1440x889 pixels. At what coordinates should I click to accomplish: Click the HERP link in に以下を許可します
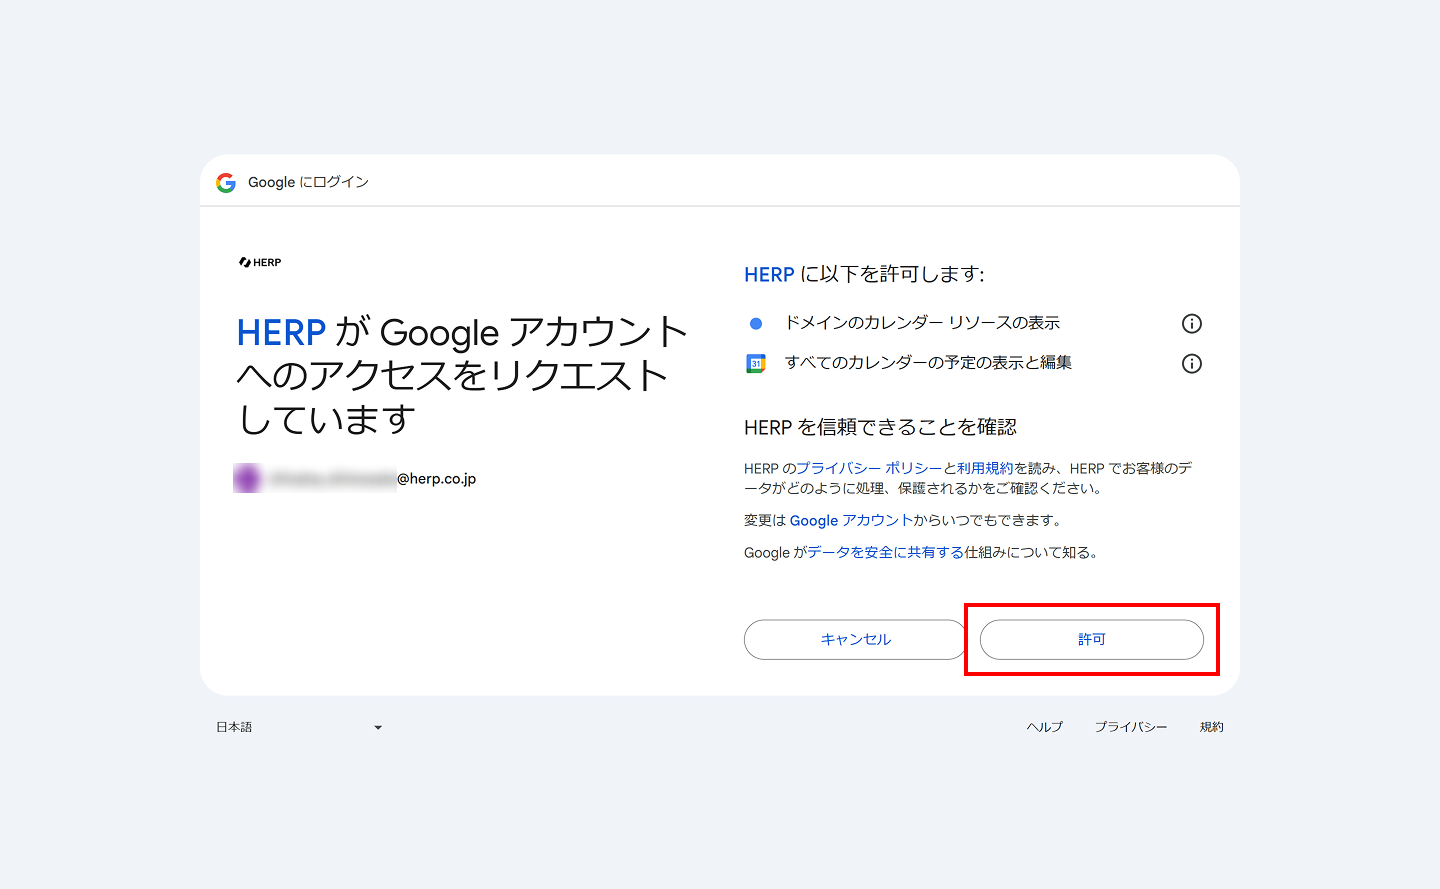769,274
